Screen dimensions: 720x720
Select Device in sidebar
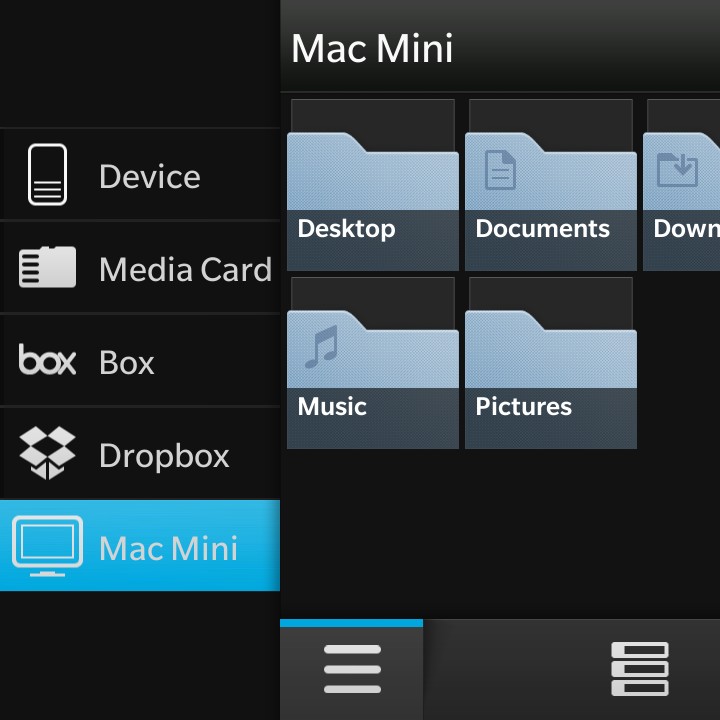pos(140,174)
